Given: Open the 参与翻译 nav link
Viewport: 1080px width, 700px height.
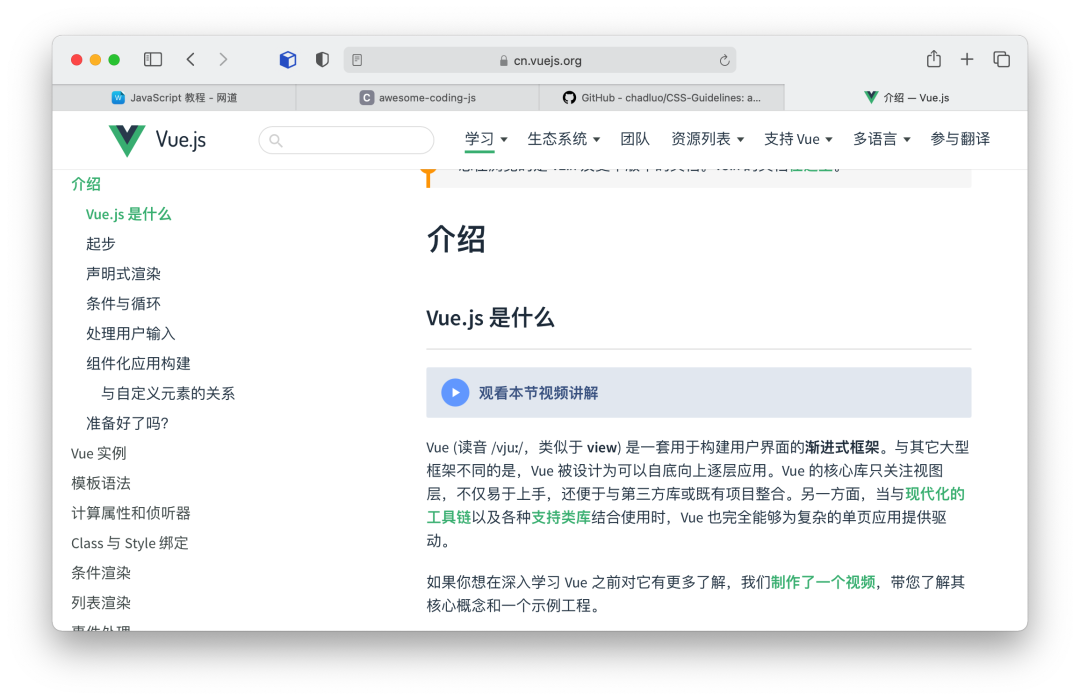Looking at the screenshot, I should (x=960, y=139).
